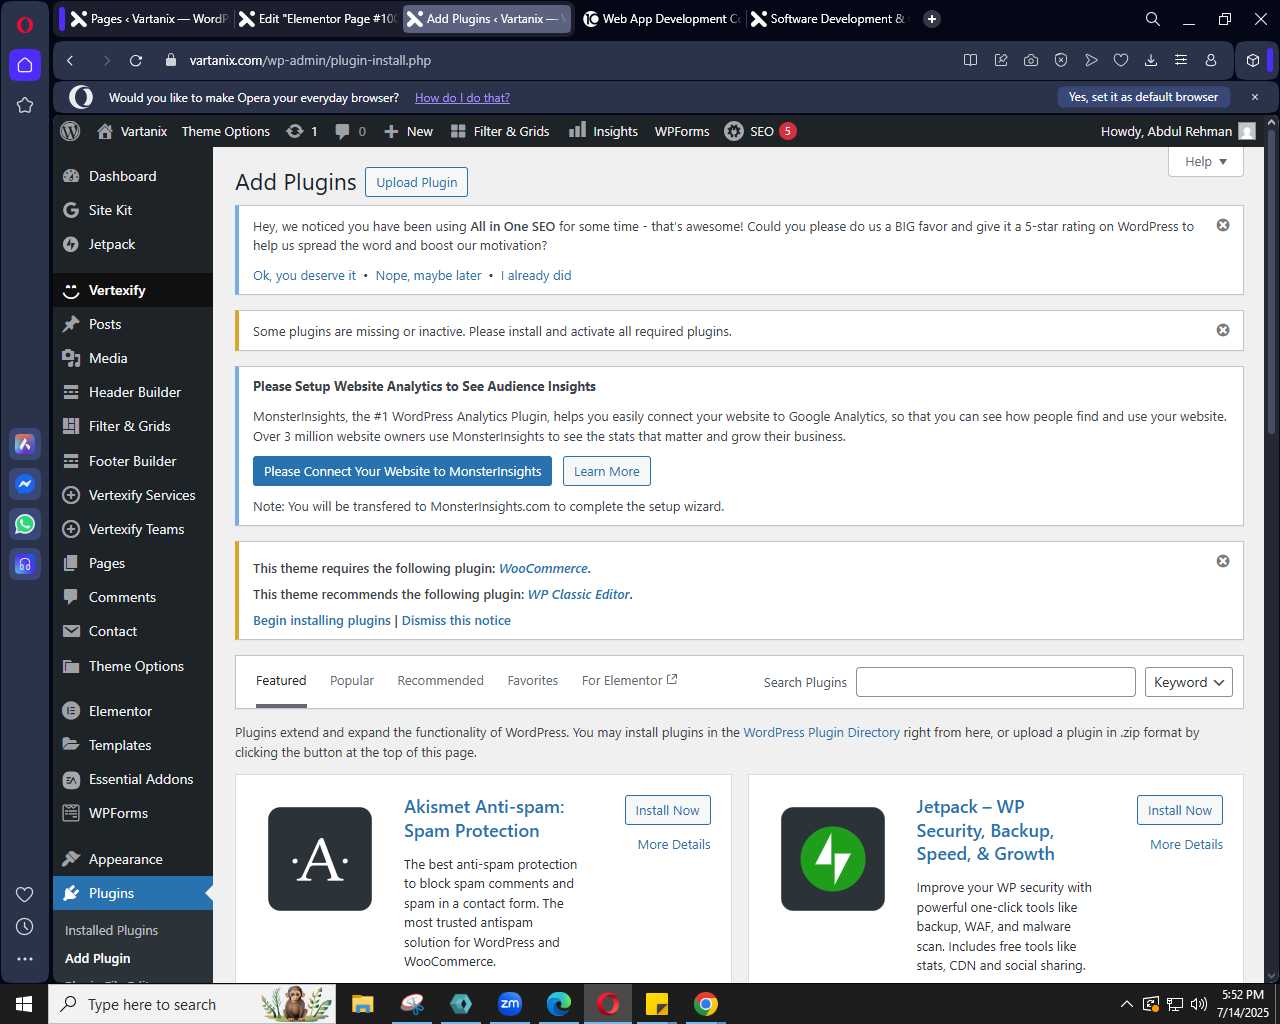
Task: Install the Jetpack plugin now
Action: [x=1179, y=810]
